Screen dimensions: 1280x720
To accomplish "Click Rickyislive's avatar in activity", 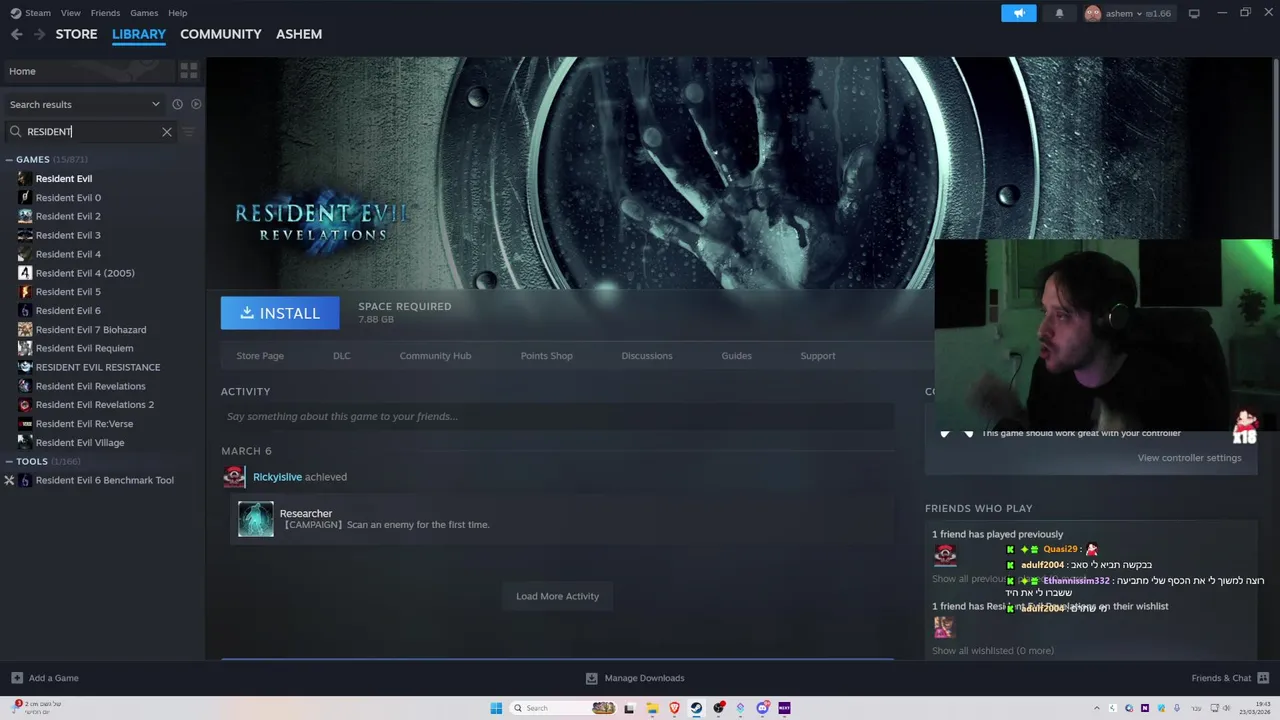I will pyautogui.click(x=234, y=477).
